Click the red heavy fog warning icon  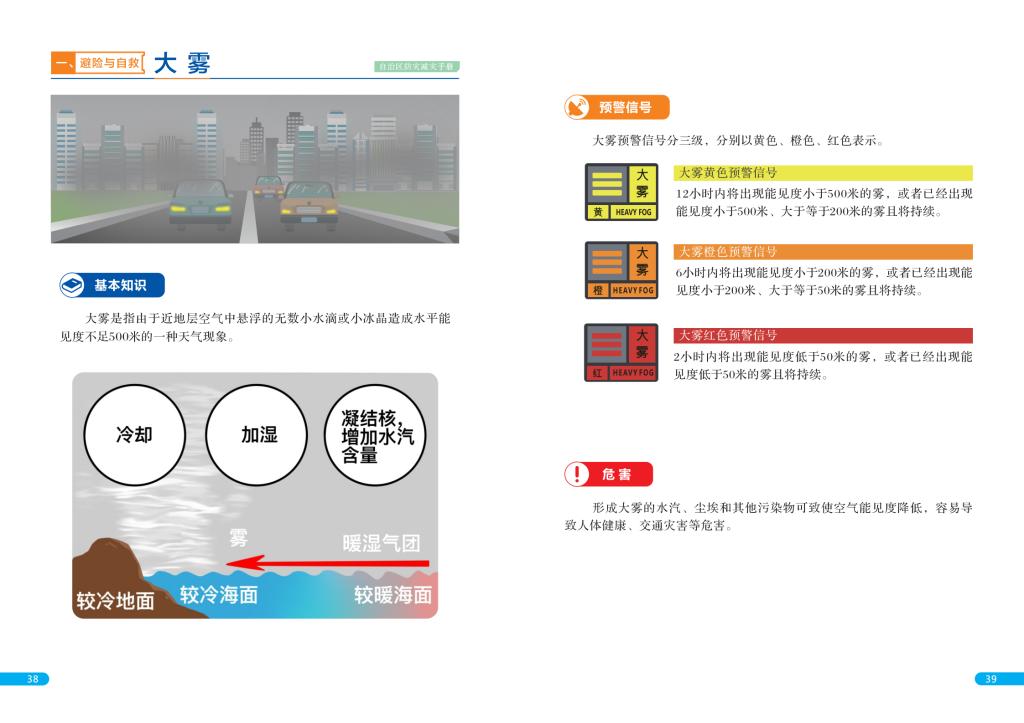(621, 353)
